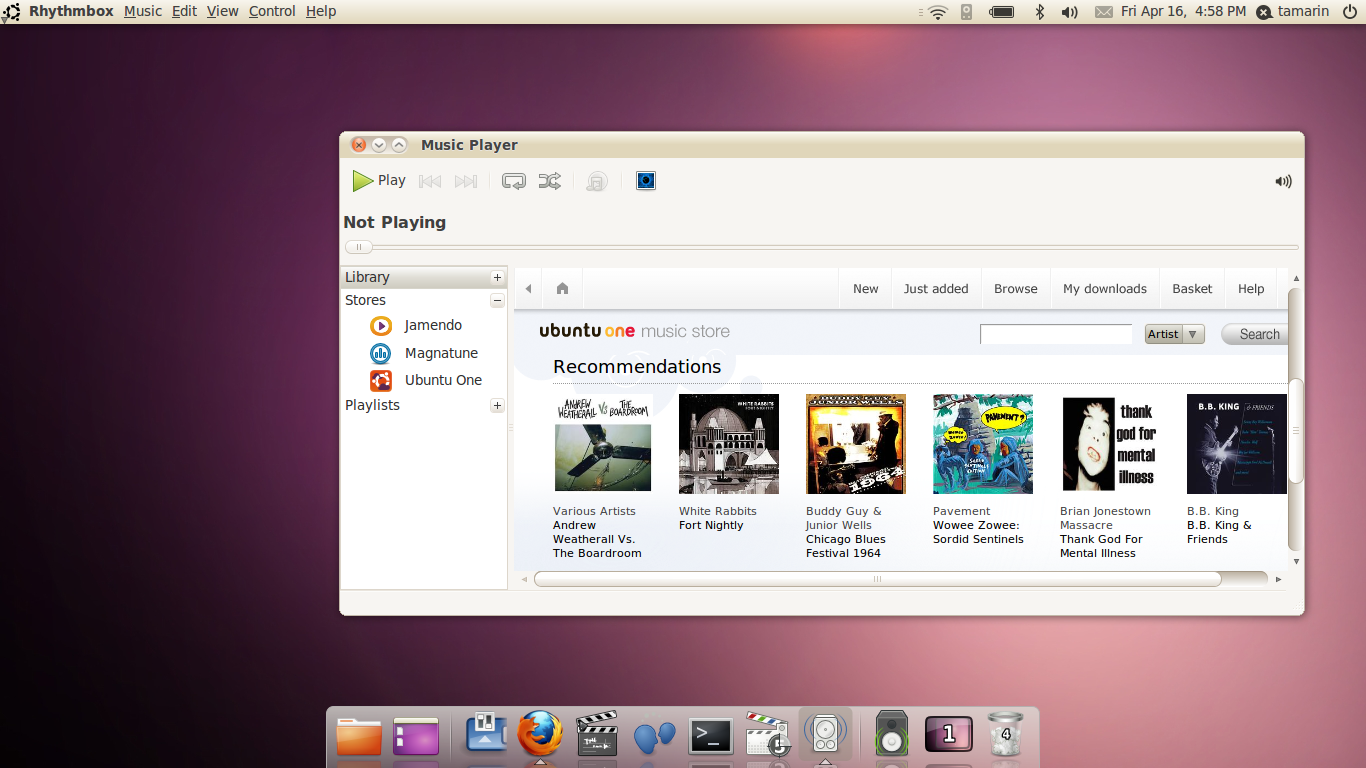Click the grayed music note toolbar icon
Screen dimensions: 1366x768
pyautogui.click(x=597, y=181)
